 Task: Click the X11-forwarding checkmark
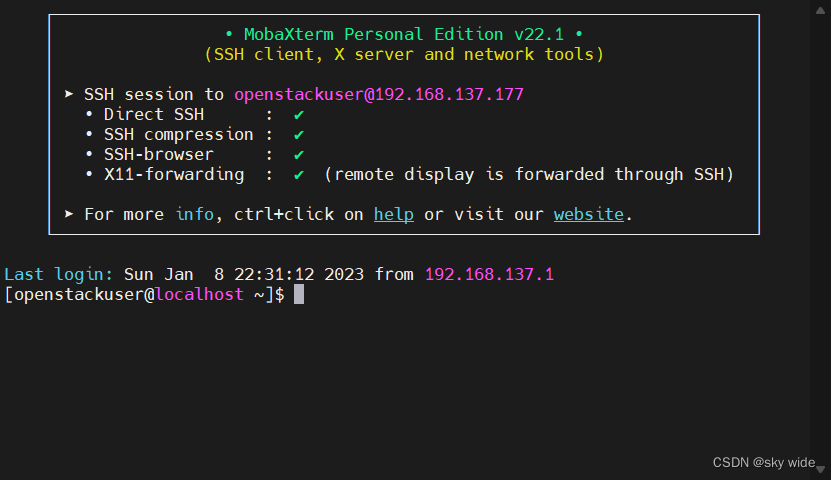tap(299, 175)
